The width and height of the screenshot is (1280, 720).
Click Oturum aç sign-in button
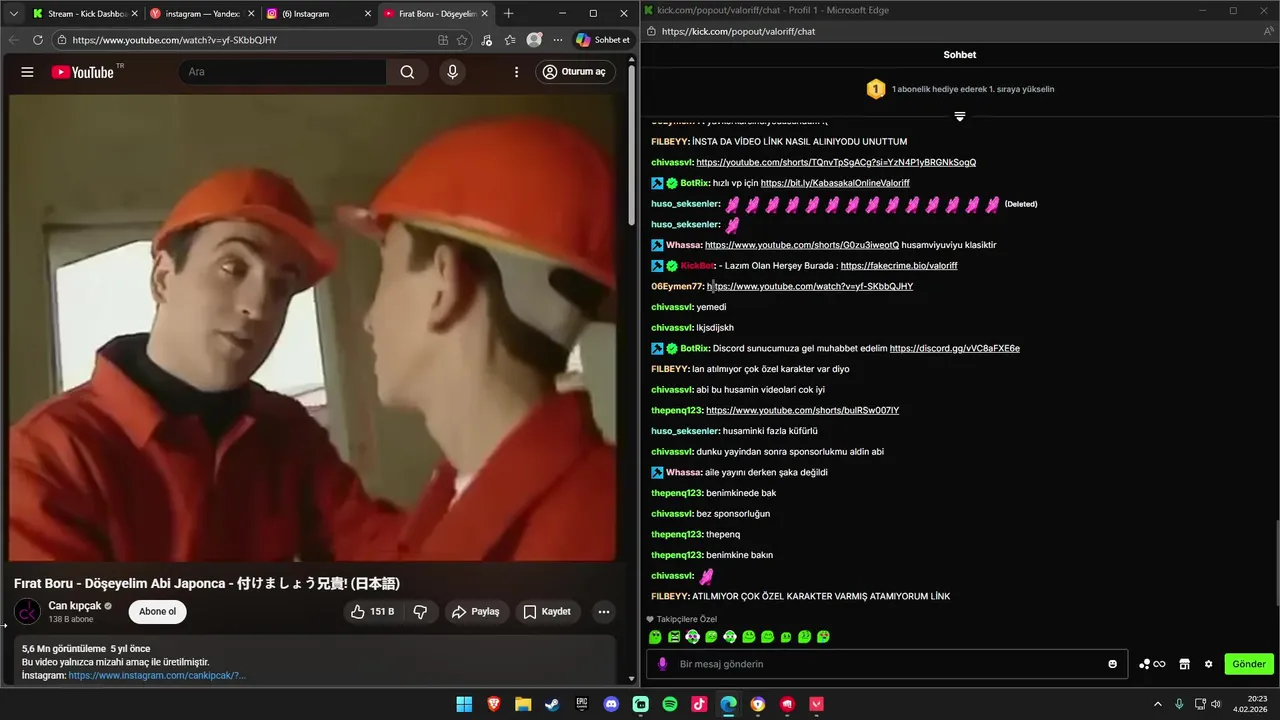coord(574,72)
